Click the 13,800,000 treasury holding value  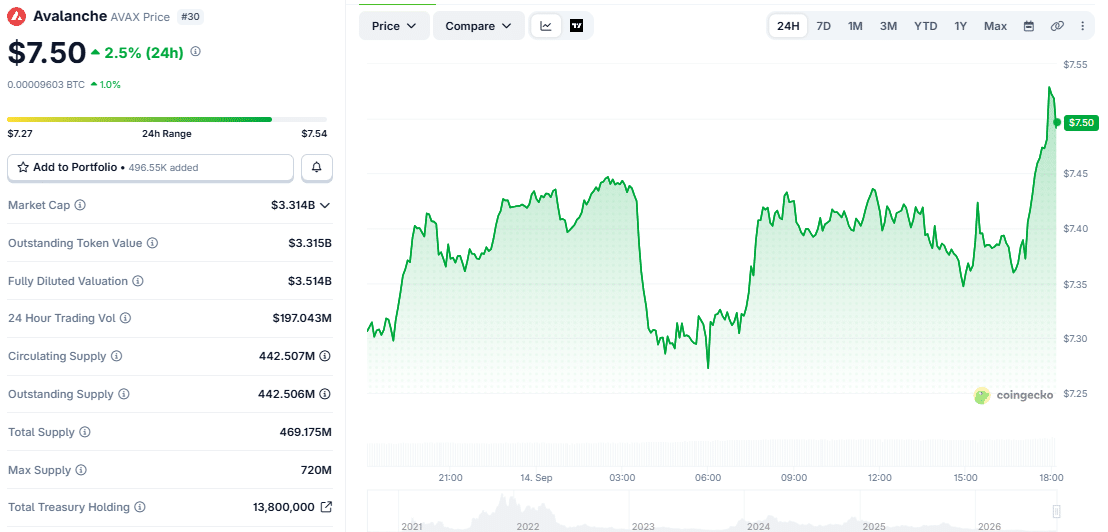coord(283,507)
